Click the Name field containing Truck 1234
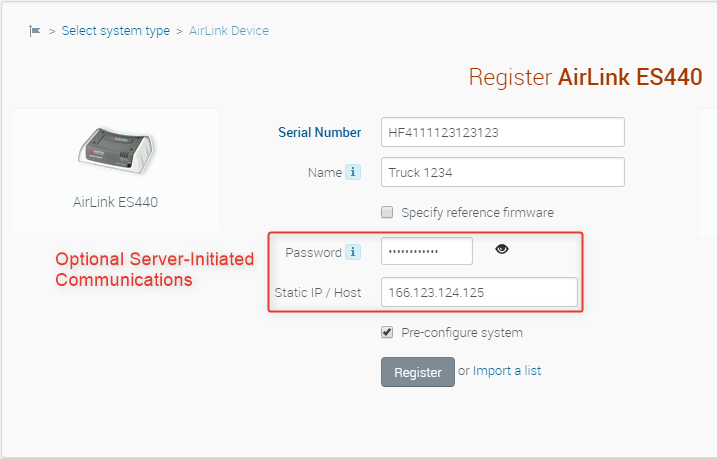The width and height of the screenshot is (717, 459). pyautogui.click(x=502, y=172)
